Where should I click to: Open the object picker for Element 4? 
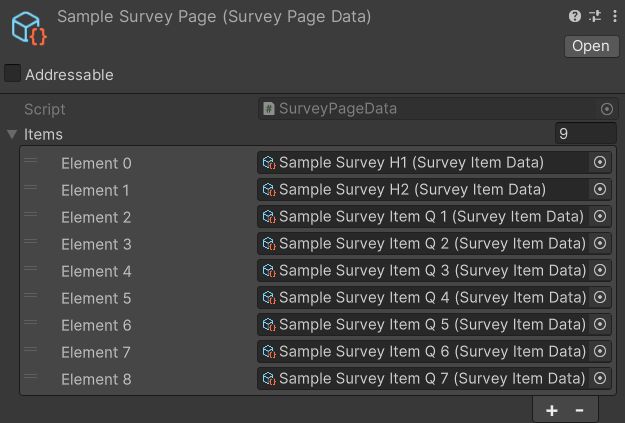600,271
